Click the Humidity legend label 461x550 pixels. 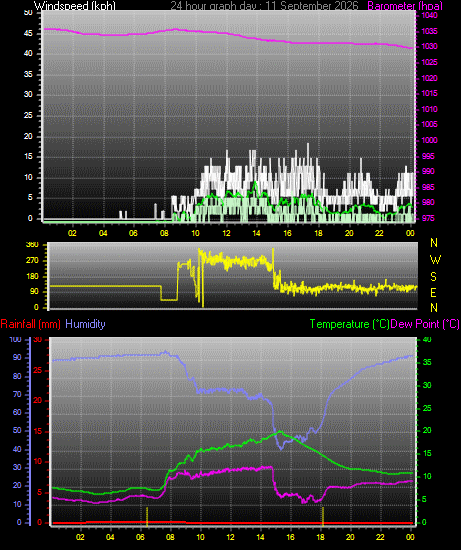(85, 324)
